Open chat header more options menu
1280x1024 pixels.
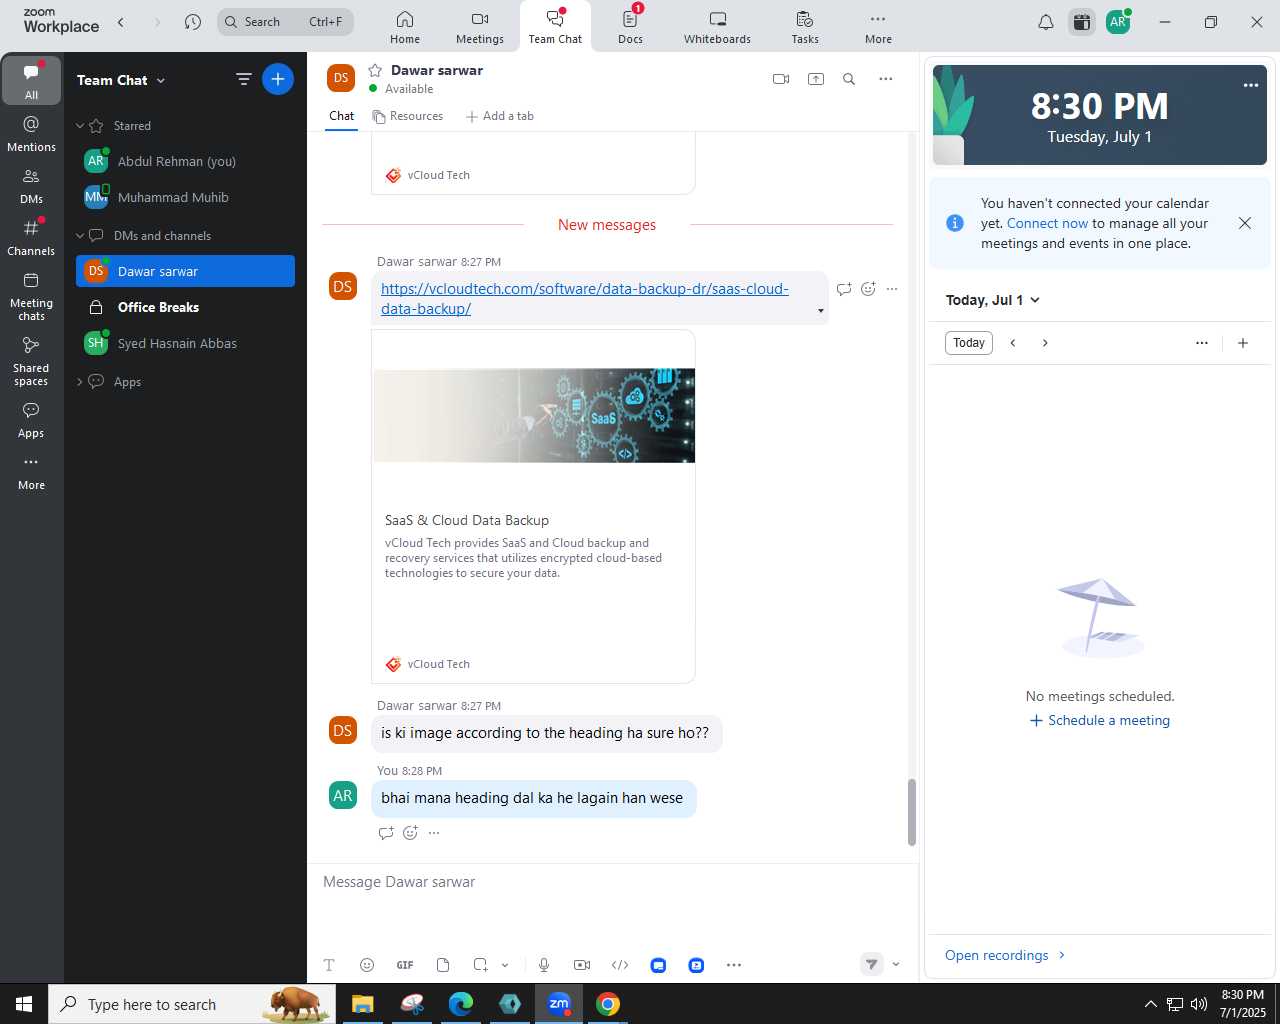[x=885, y=79]
